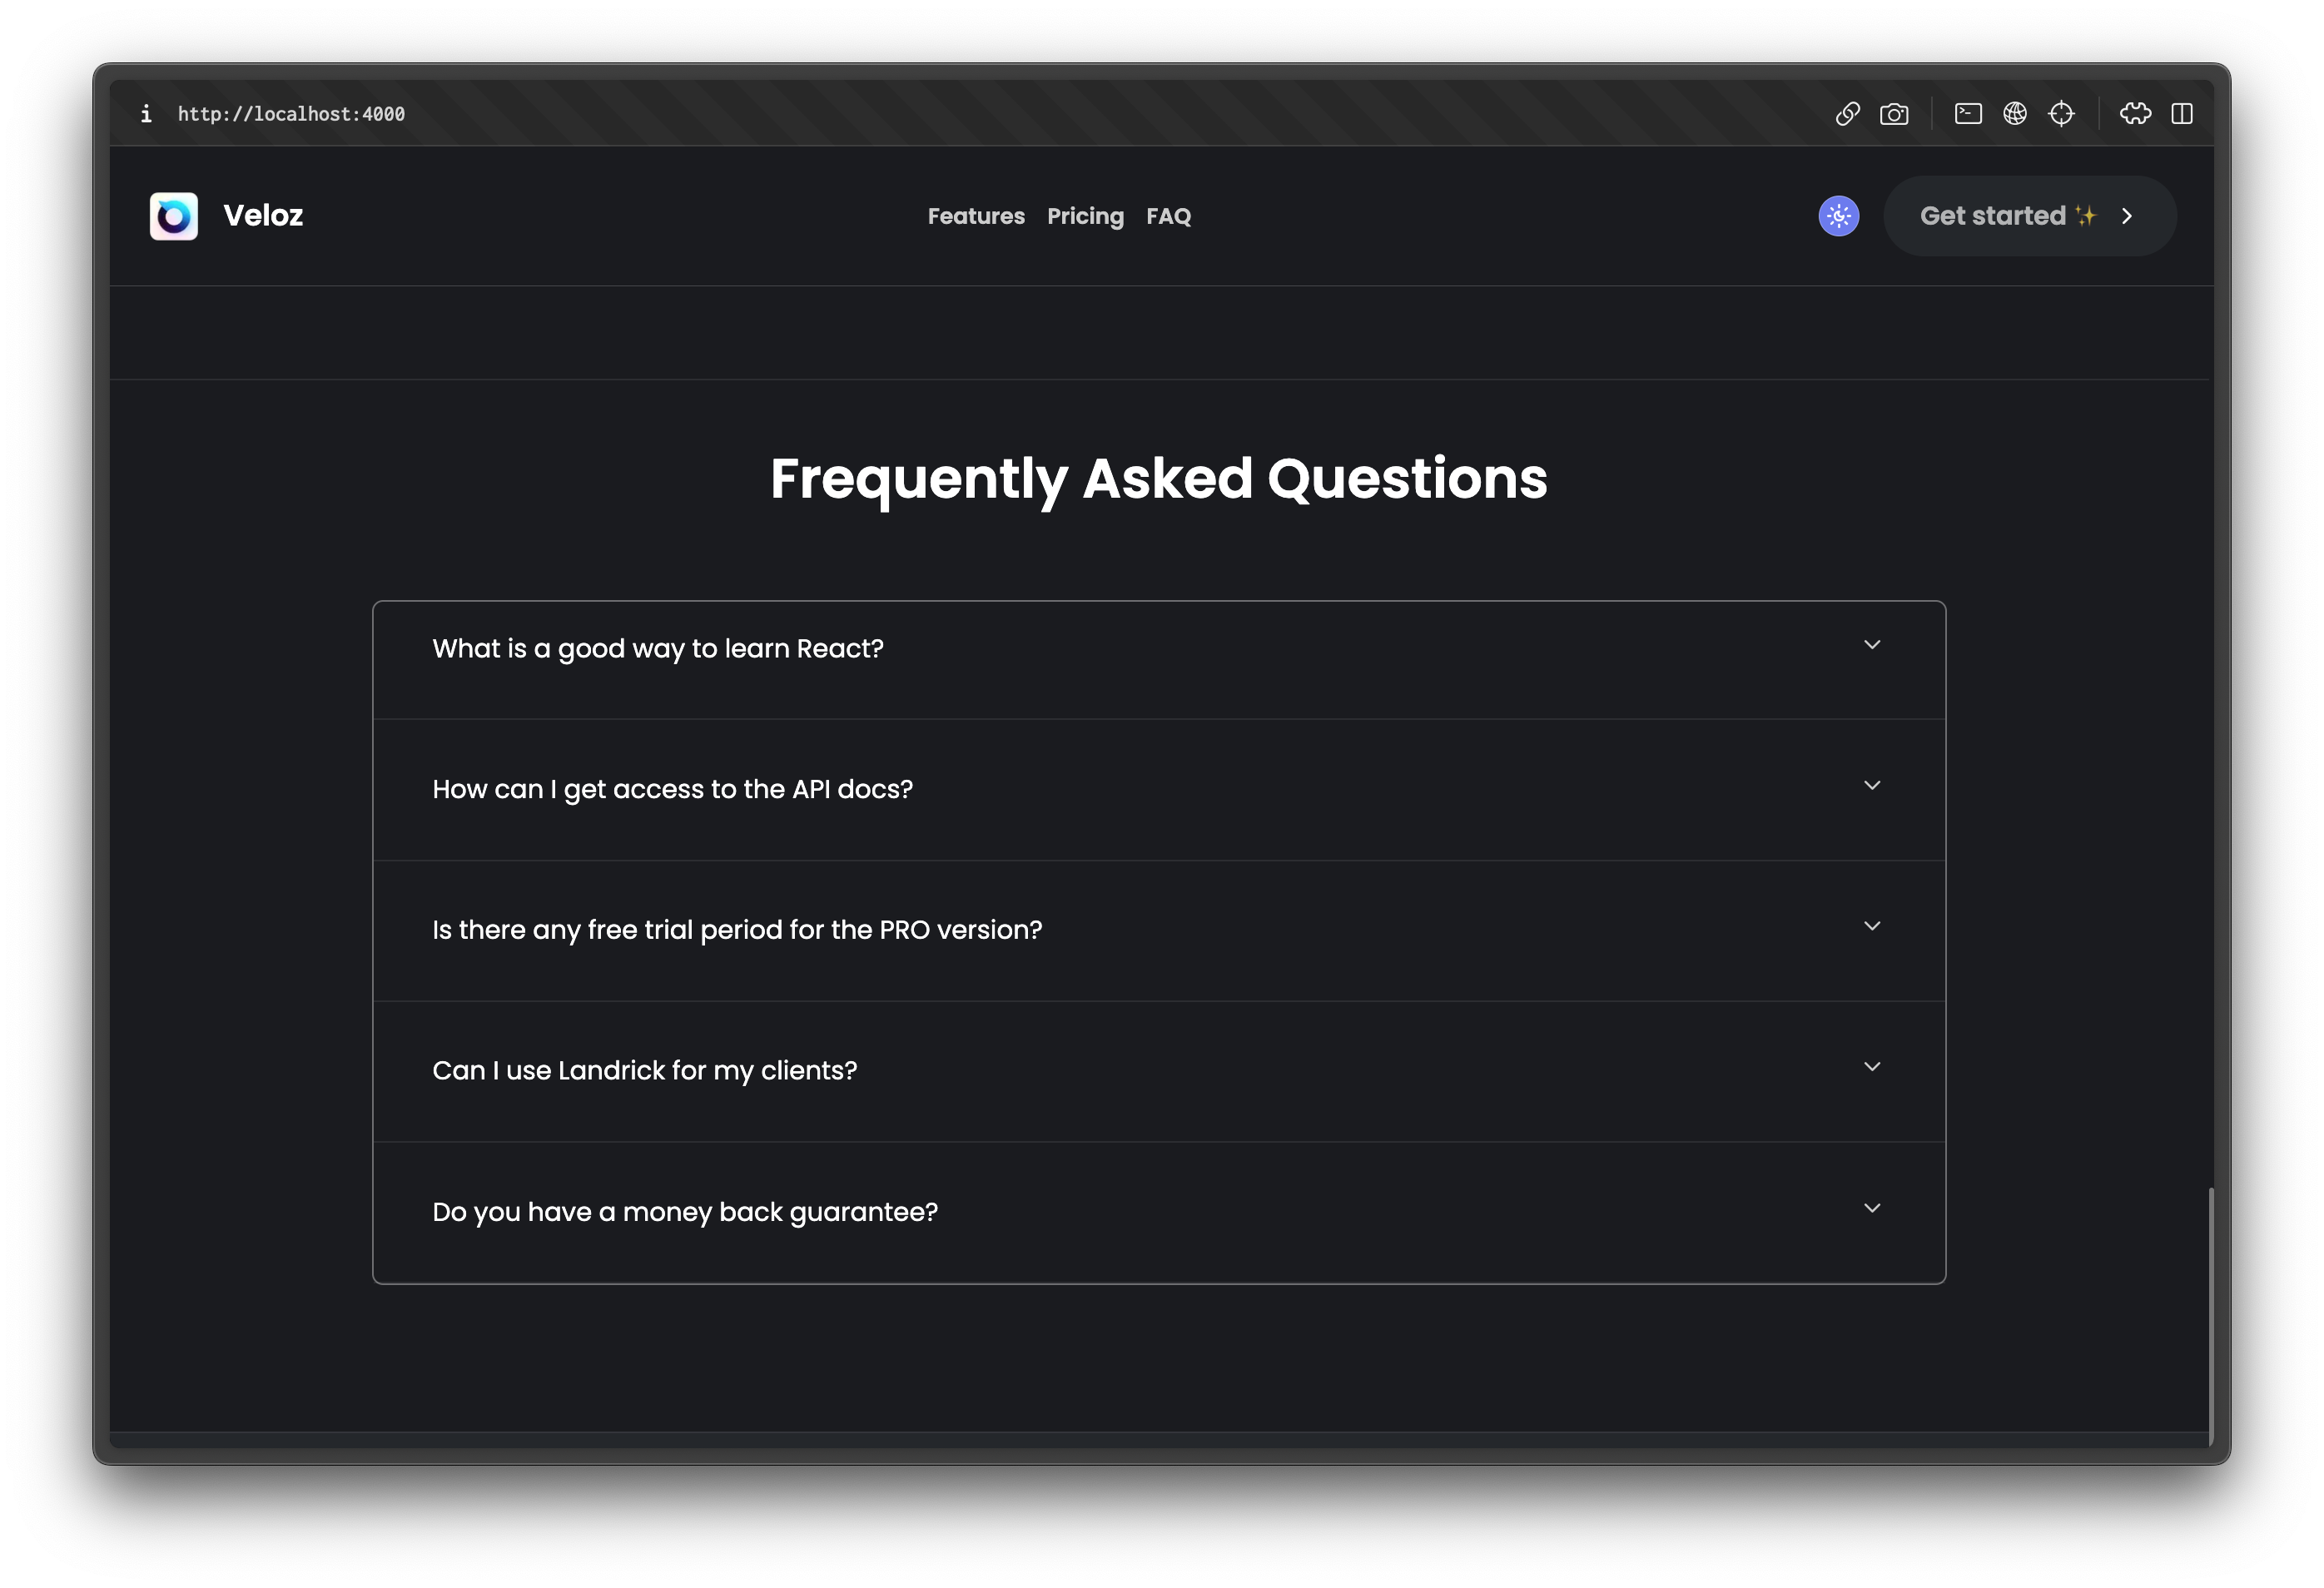Open the terminal console icon
The width and height of the screenshot is (2324, 1588).
(x=1968, y=114)
